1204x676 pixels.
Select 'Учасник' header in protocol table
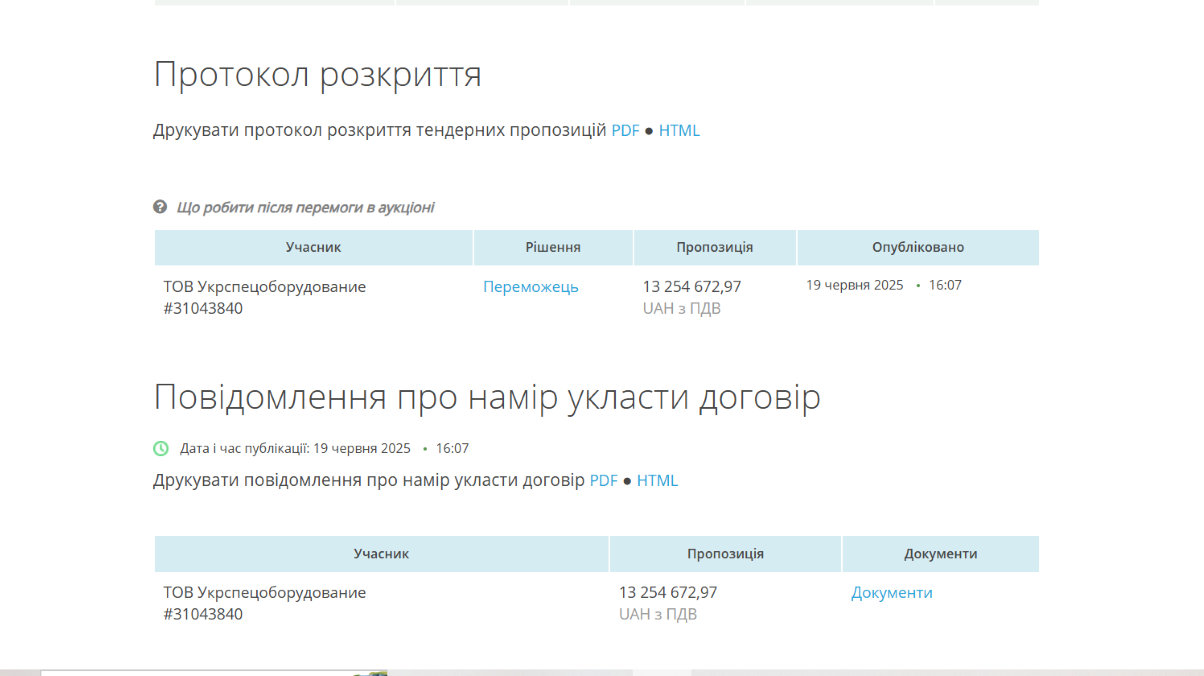[313, 247]
